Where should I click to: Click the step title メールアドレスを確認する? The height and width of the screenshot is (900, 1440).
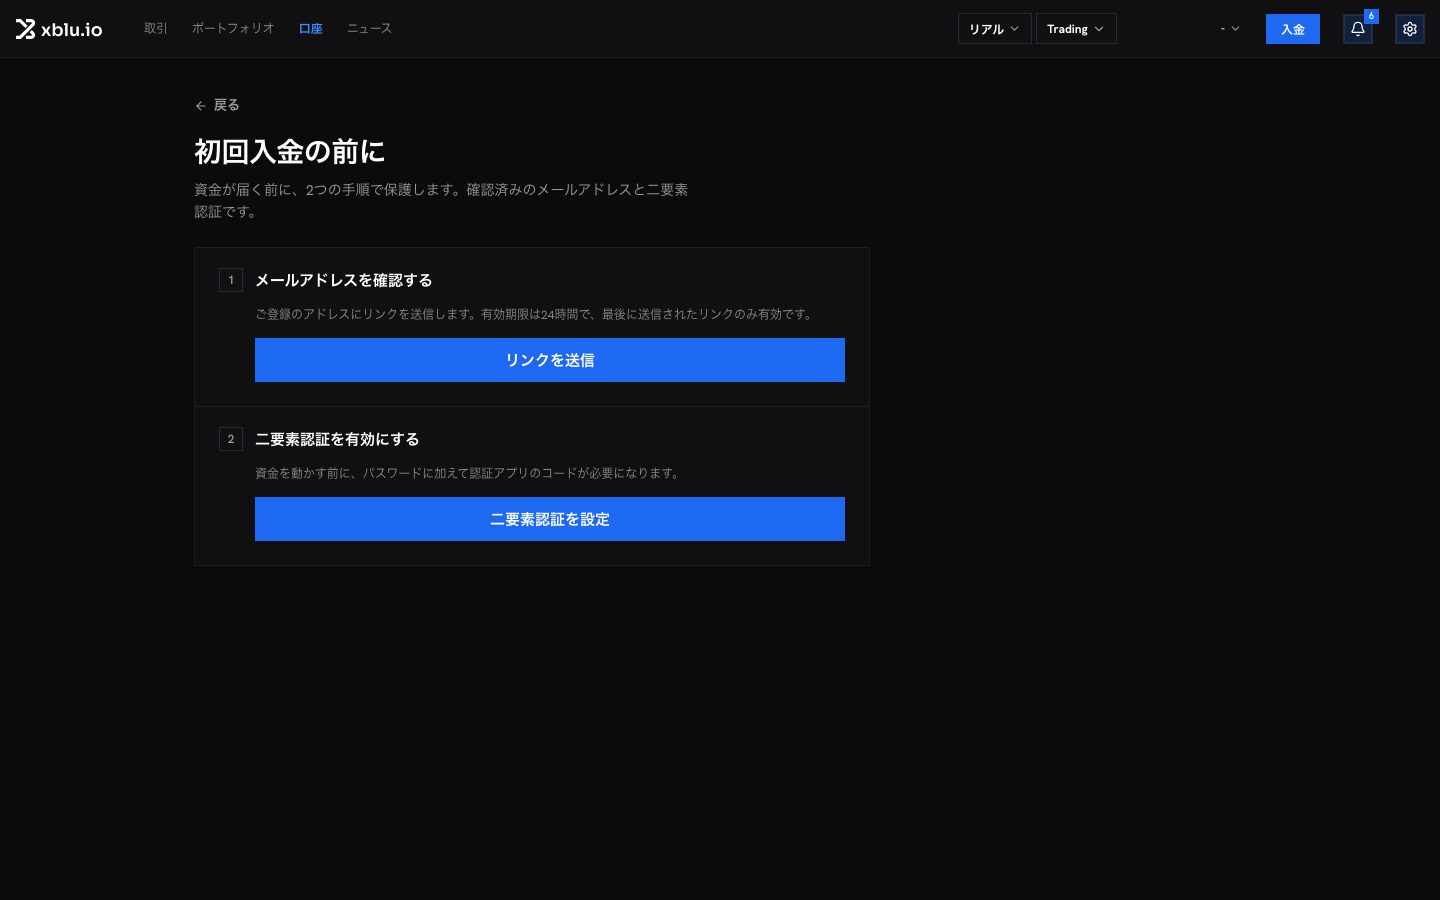pyautogui.click(x=344, y=280)
